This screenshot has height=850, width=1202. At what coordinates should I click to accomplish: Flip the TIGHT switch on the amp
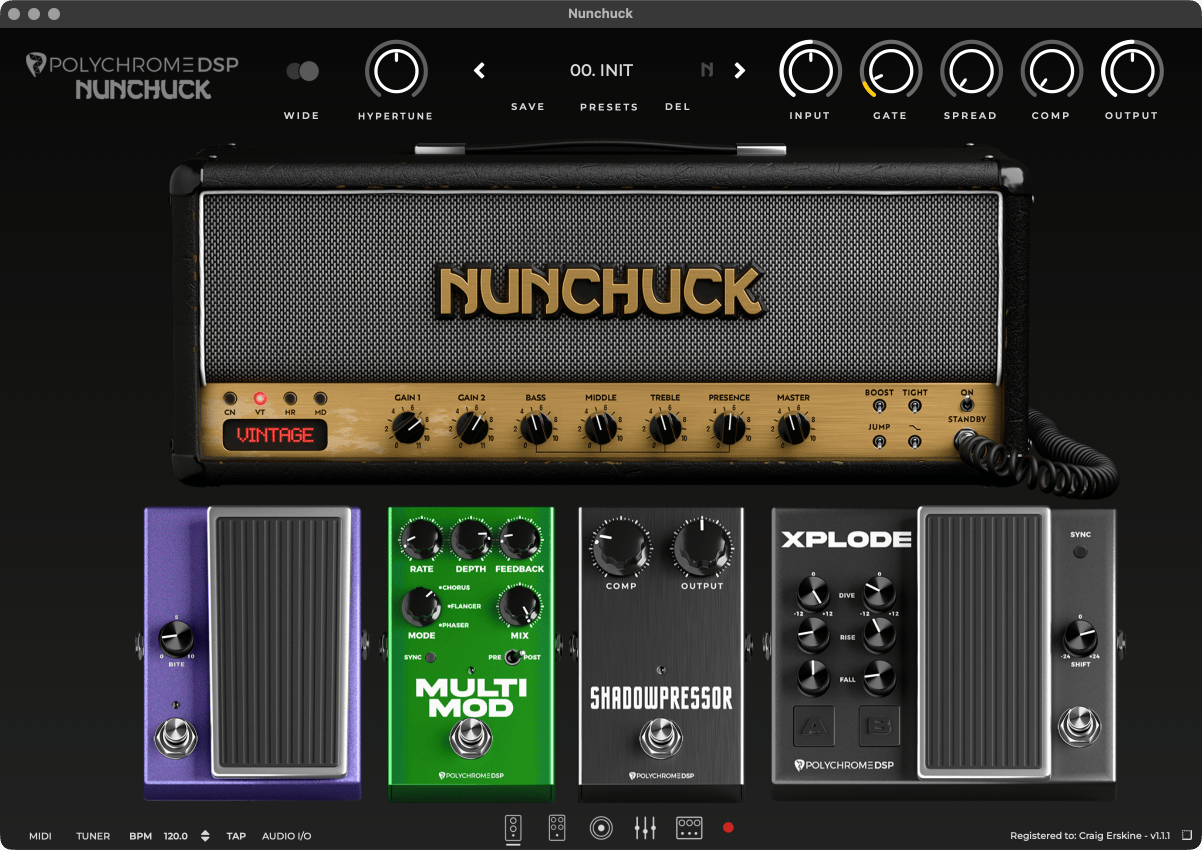(x=914, y=407)
